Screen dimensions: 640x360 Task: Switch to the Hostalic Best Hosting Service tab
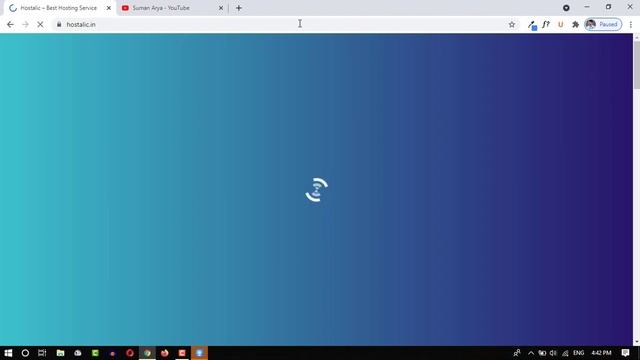[58, 8]
